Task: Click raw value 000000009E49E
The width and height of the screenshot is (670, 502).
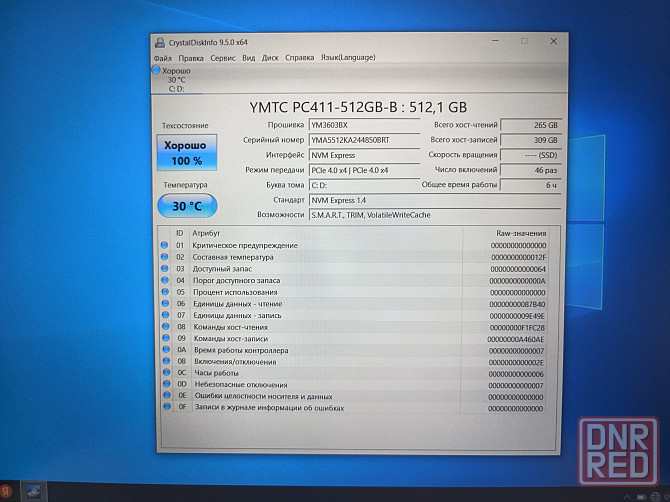Action: (517, 316)
